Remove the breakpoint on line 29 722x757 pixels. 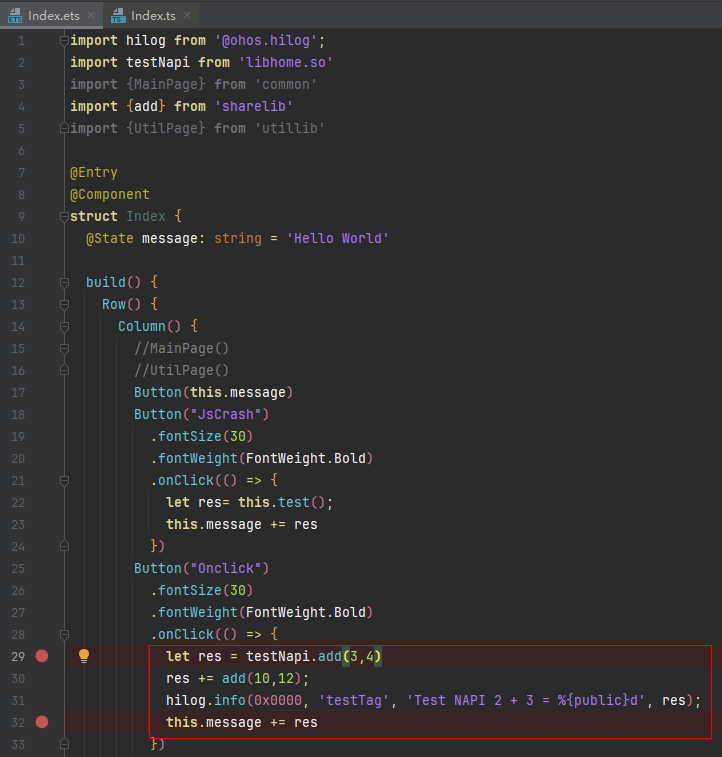click(x=42, y=656)
